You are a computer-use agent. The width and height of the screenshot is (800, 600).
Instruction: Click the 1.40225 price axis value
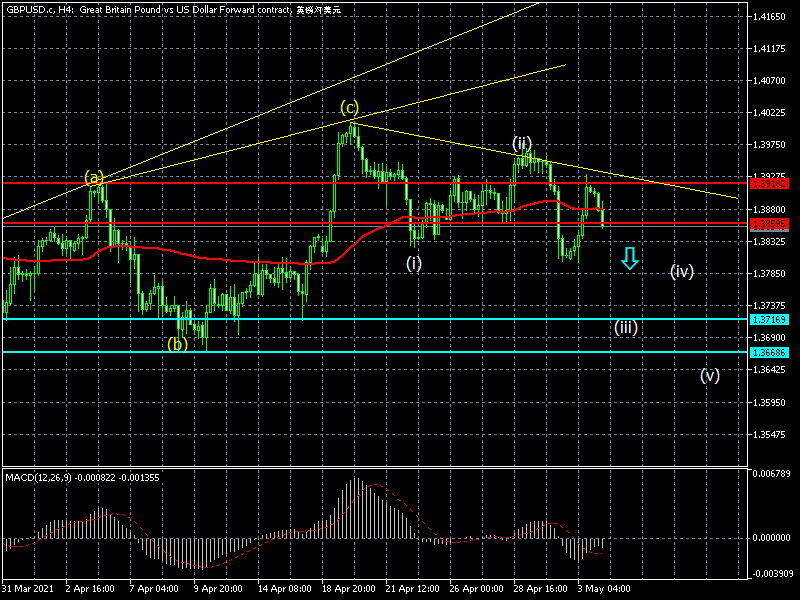769,113
